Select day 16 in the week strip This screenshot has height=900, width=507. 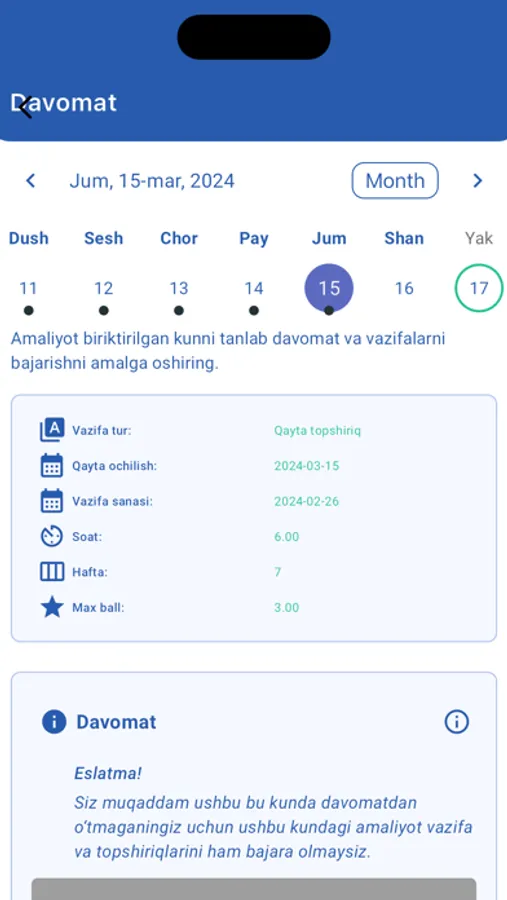pos(404,288)
